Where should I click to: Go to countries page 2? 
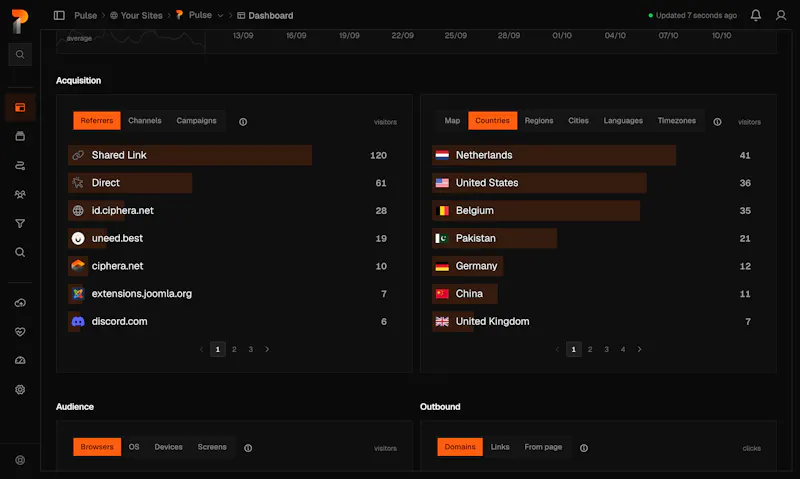[x=590, y=349]
